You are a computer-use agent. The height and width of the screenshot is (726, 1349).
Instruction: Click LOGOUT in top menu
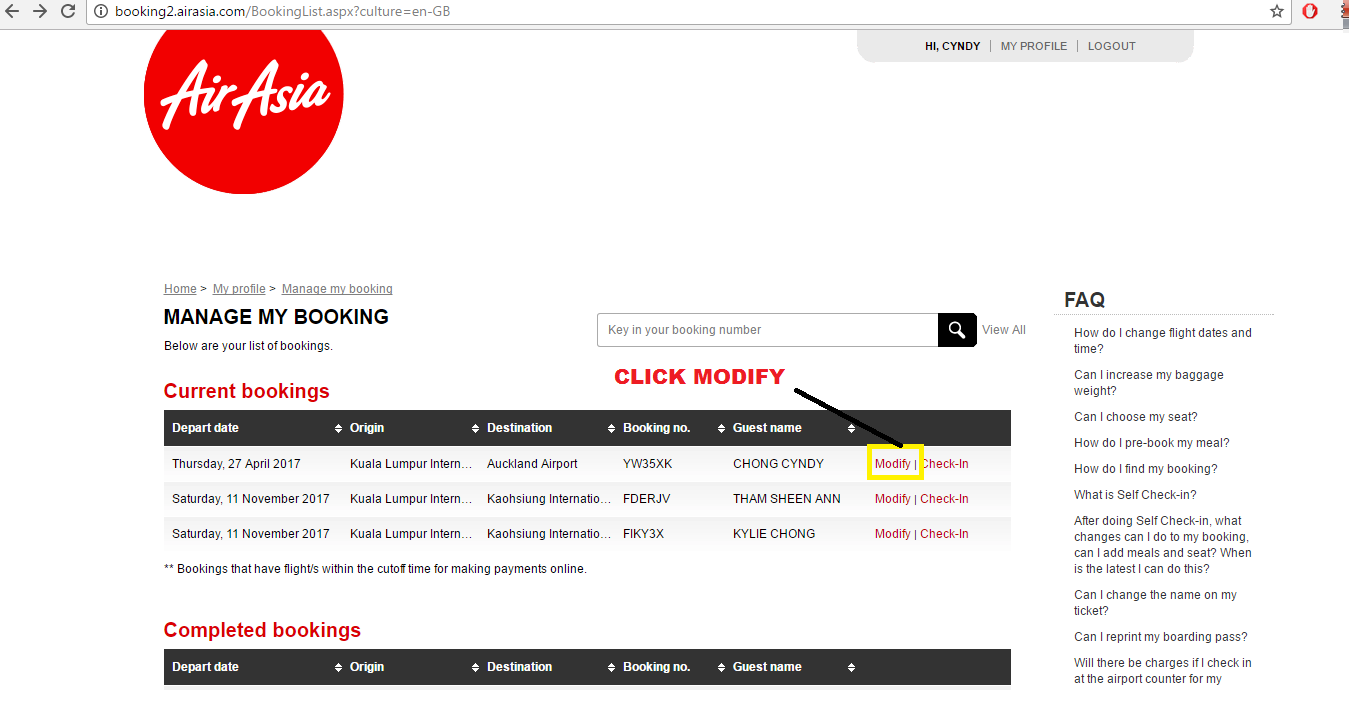pos(1111,46)
